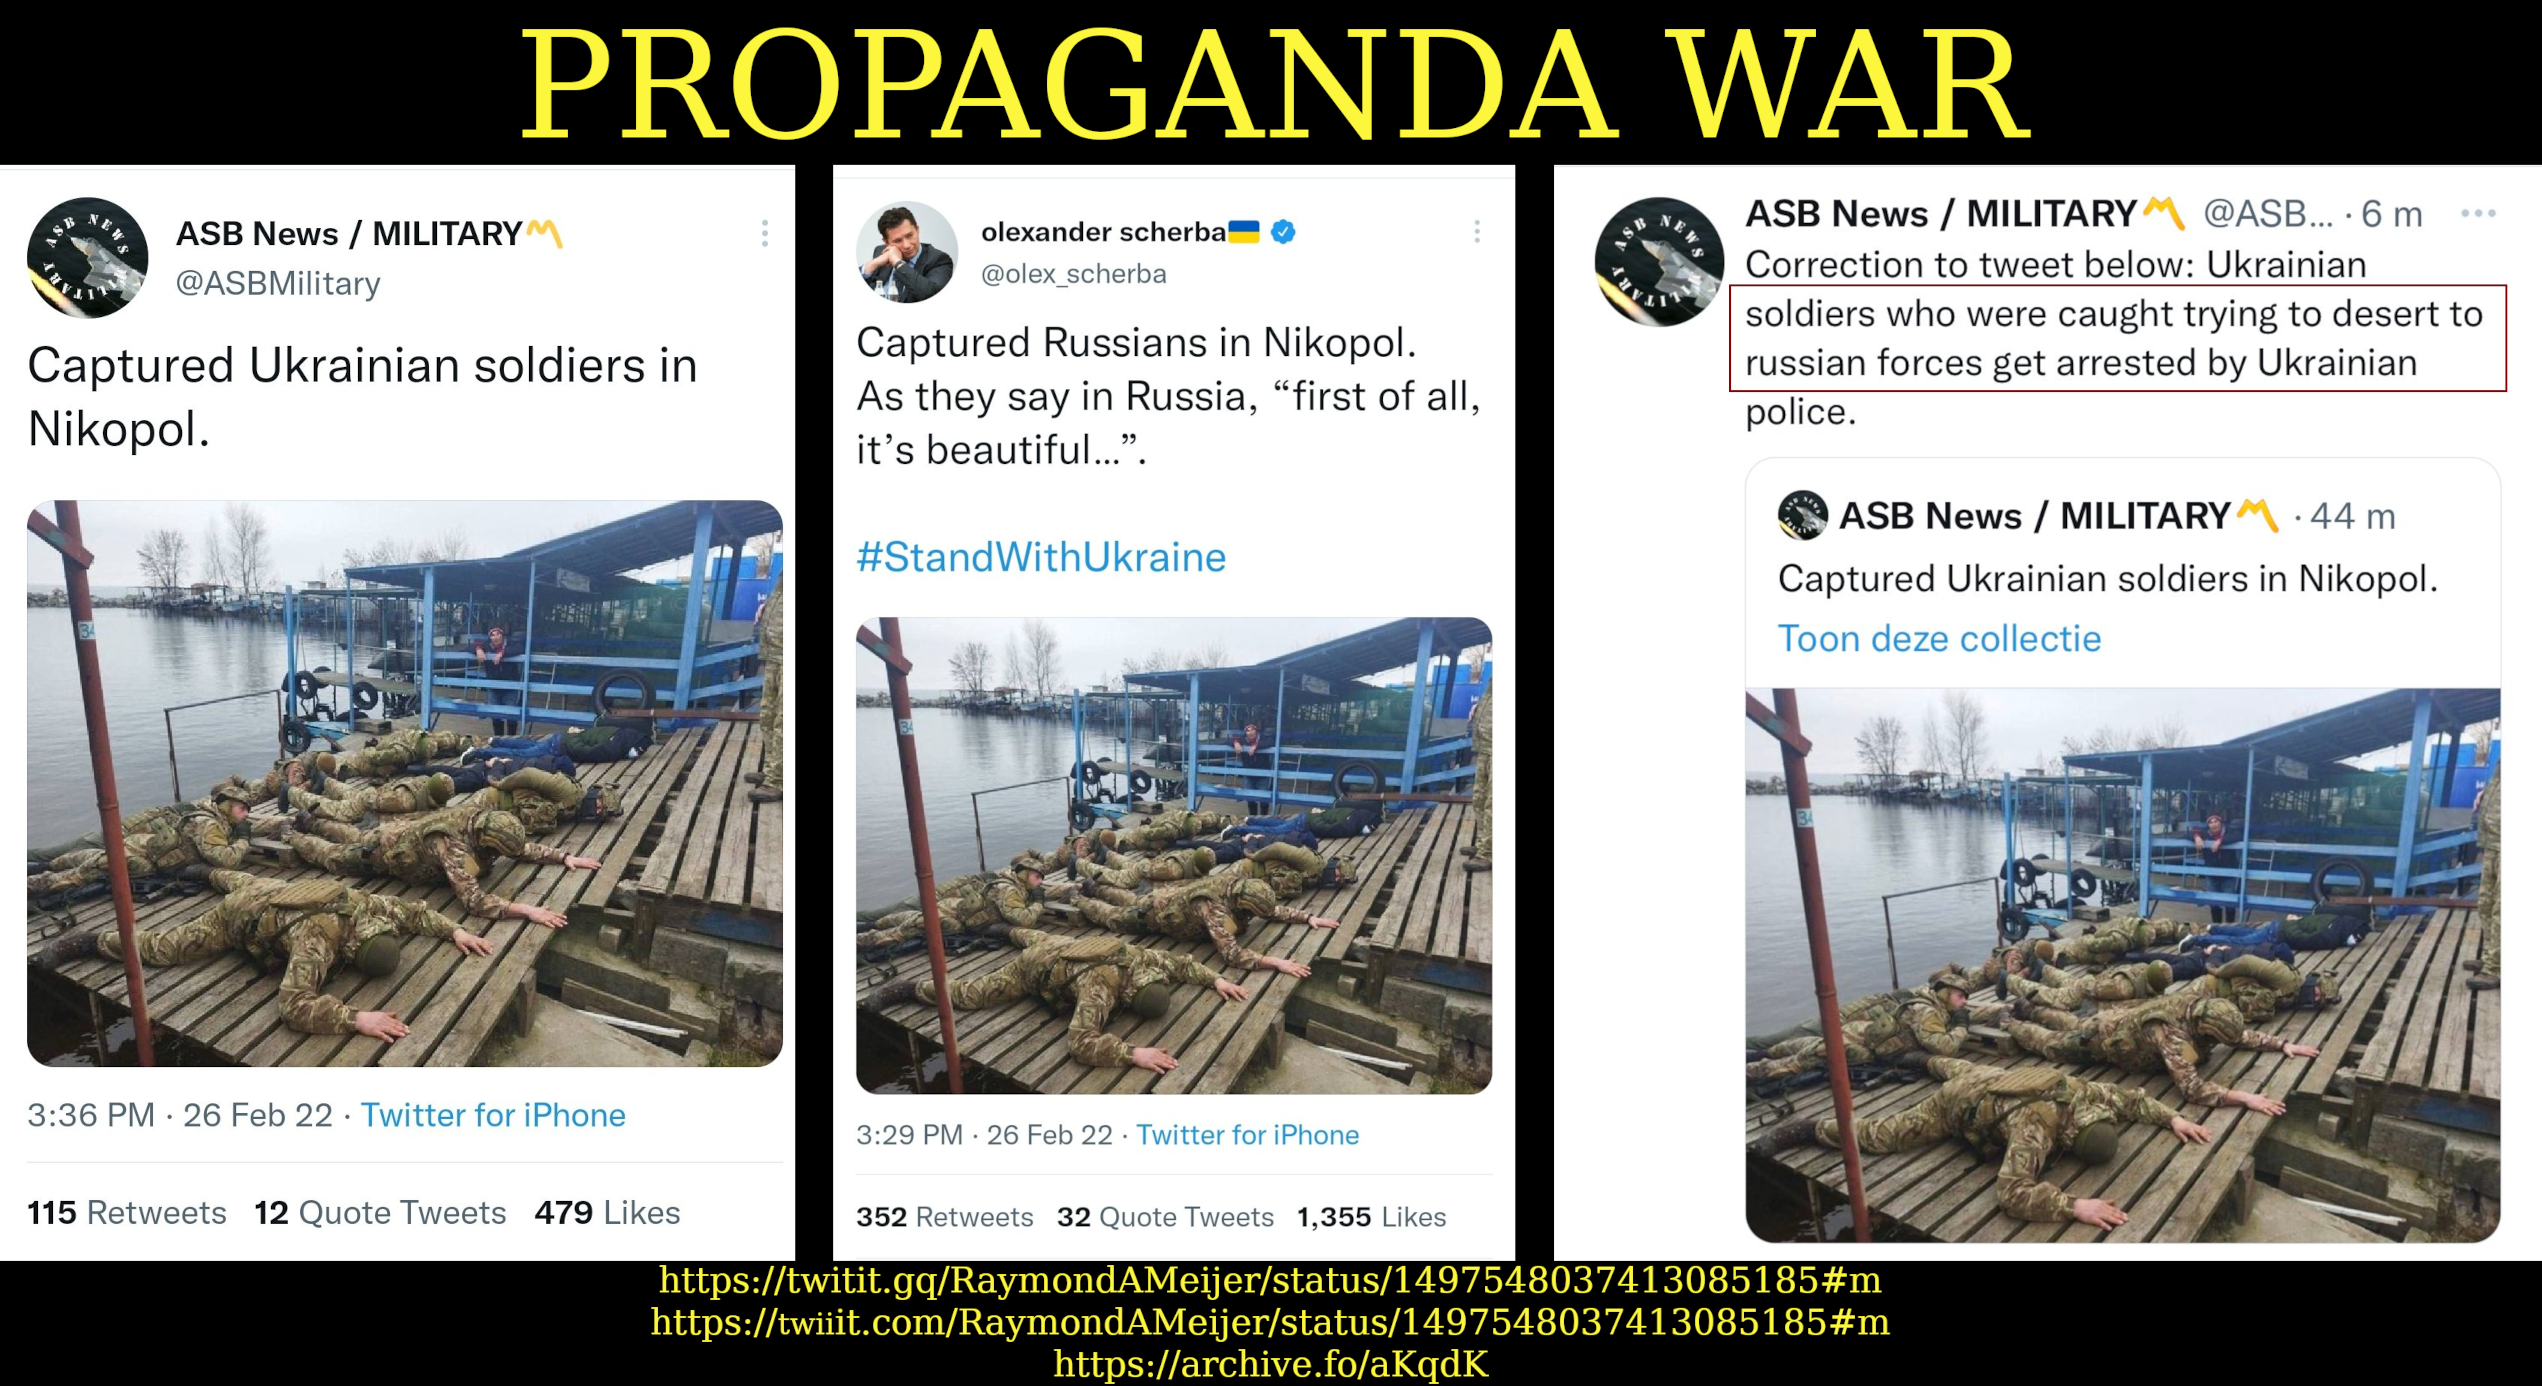Click the @olex_scherba handle
The height and width of the screenshot is (1386, 2542).
tap(1074, 274)
